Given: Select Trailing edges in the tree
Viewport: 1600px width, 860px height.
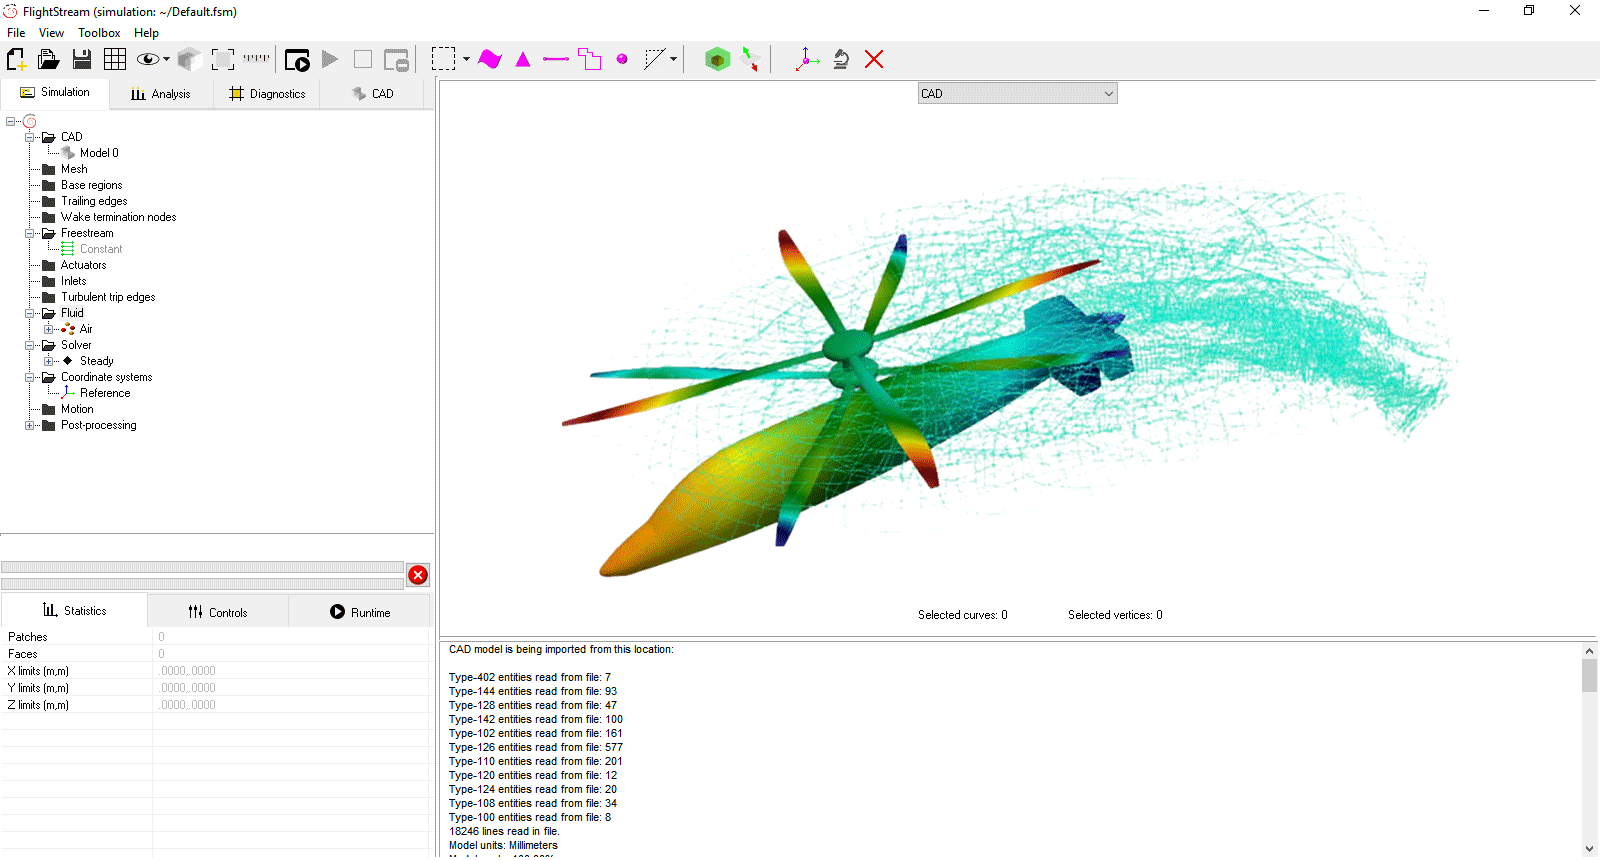Looking at the screenshot, I should point(94,201).
